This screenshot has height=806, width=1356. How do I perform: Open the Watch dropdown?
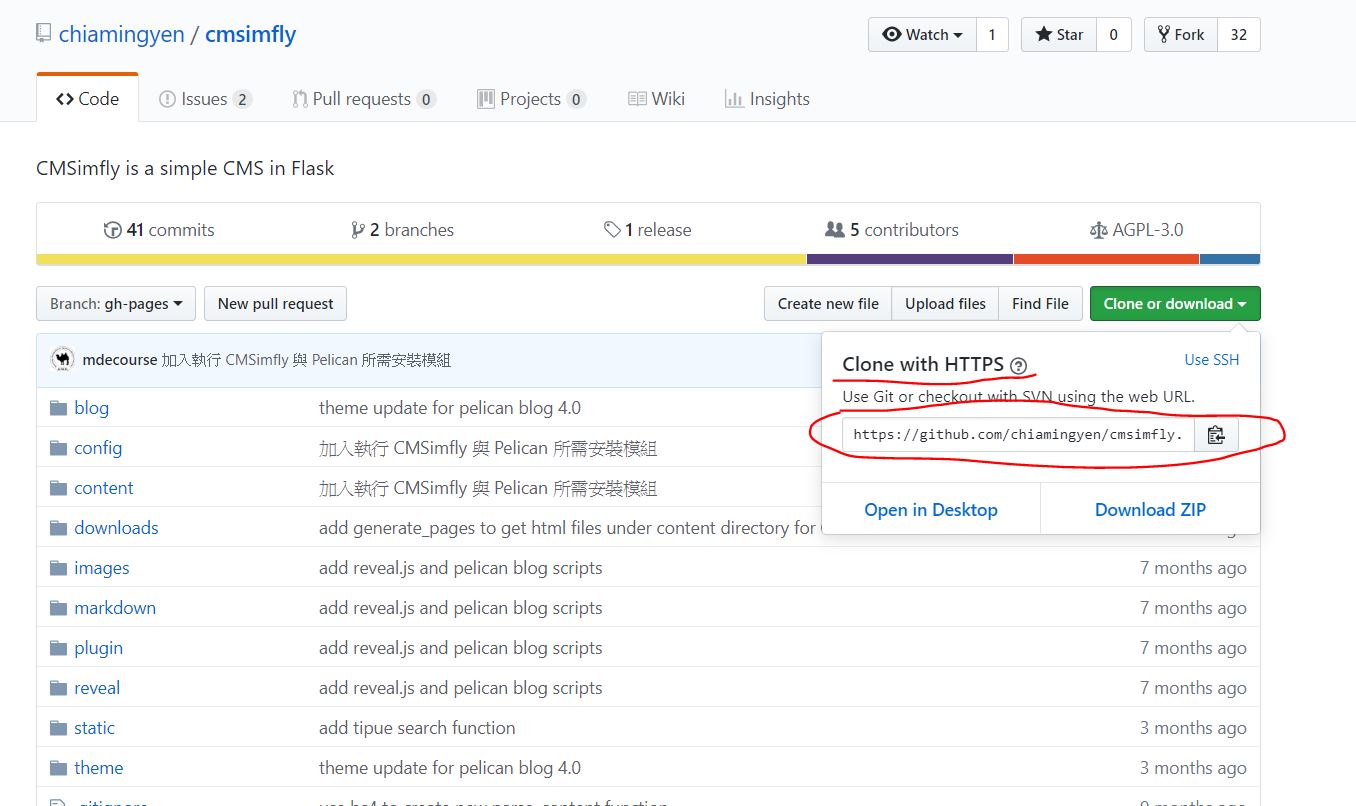[x=921, y=35]
